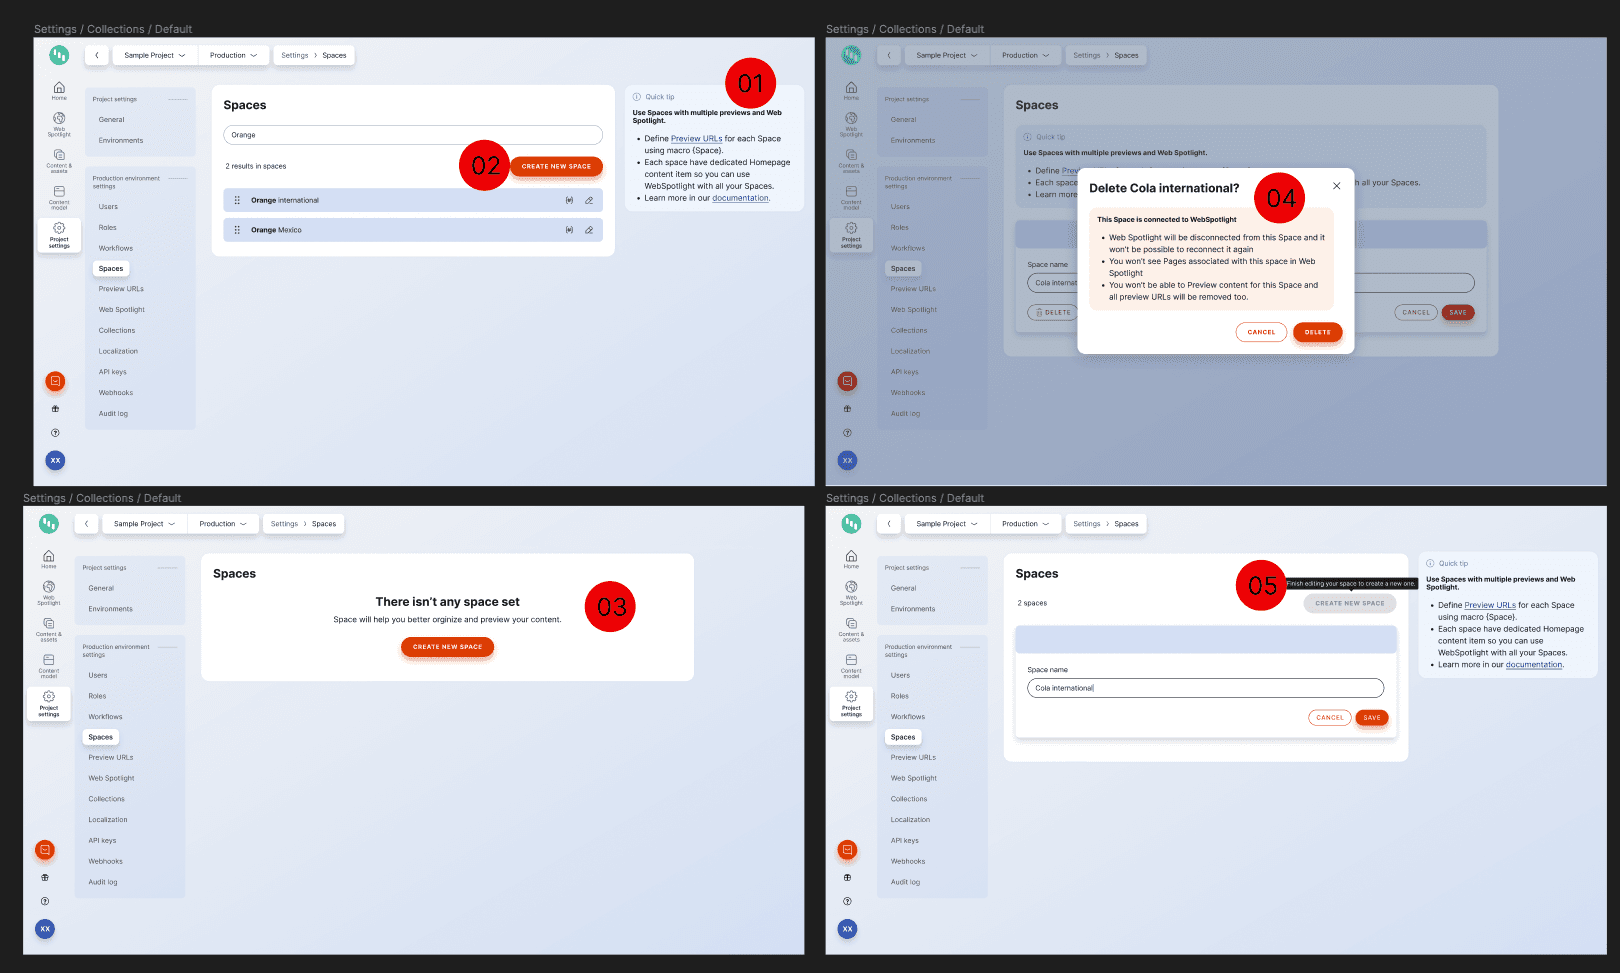
Task: Edit the Orange international space via pencil icon
Action: (589, 201)
